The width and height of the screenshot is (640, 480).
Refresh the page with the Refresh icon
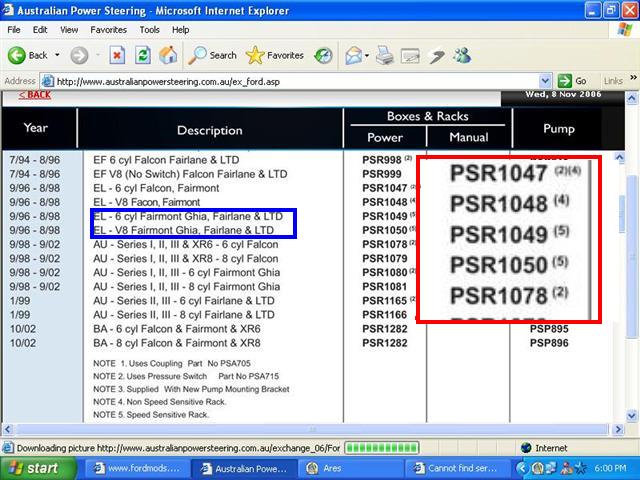coord(143,55)
